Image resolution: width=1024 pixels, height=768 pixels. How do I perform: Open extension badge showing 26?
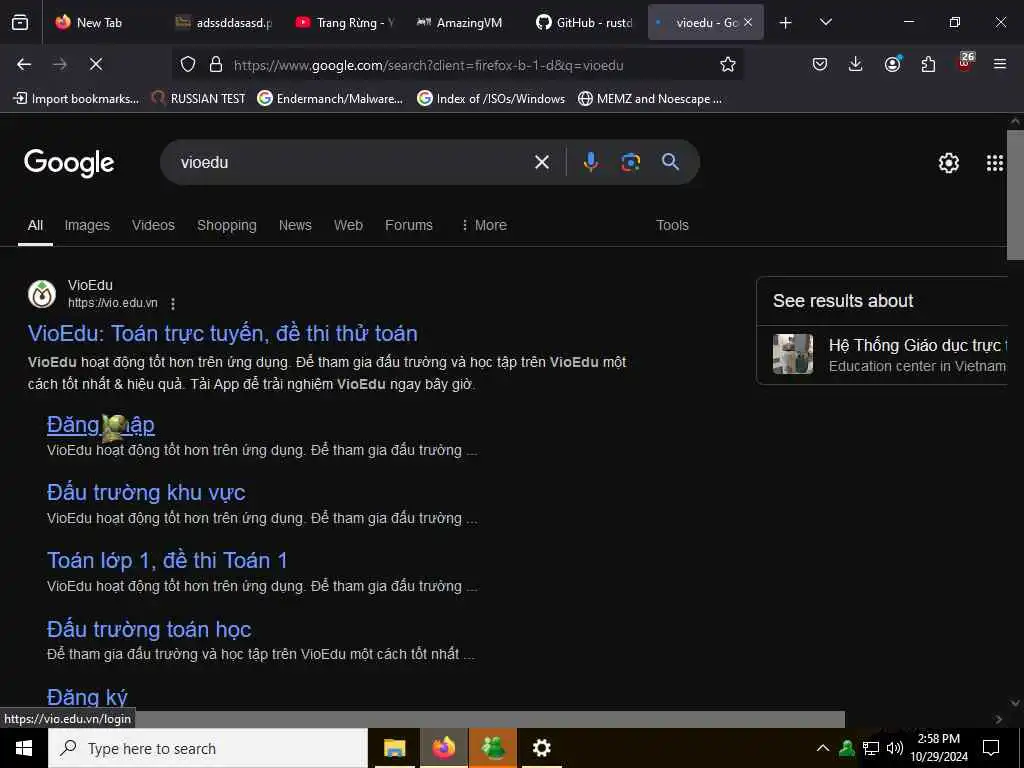[965, 61]
